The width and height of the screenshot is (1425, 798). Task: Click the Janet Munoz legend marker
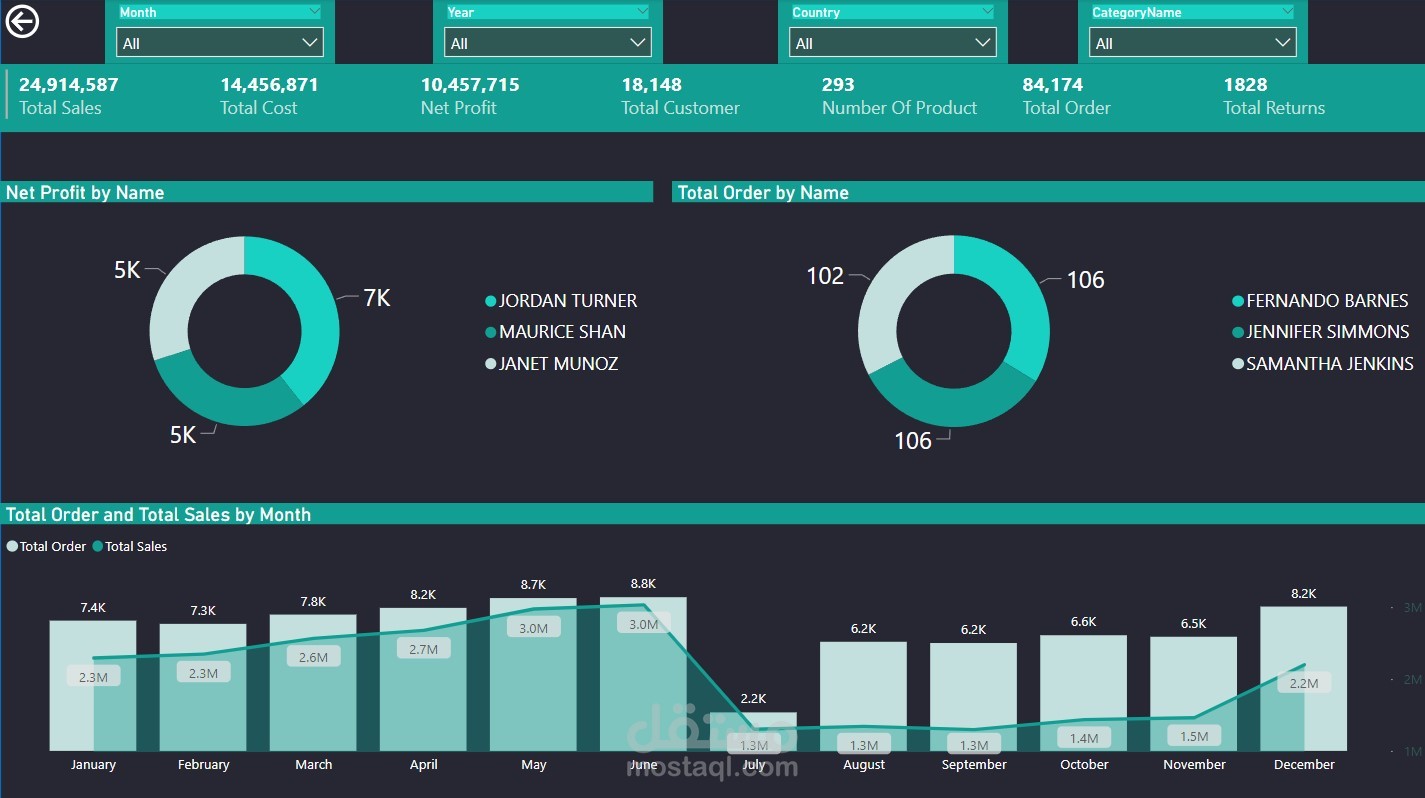[x=490, y=364]
